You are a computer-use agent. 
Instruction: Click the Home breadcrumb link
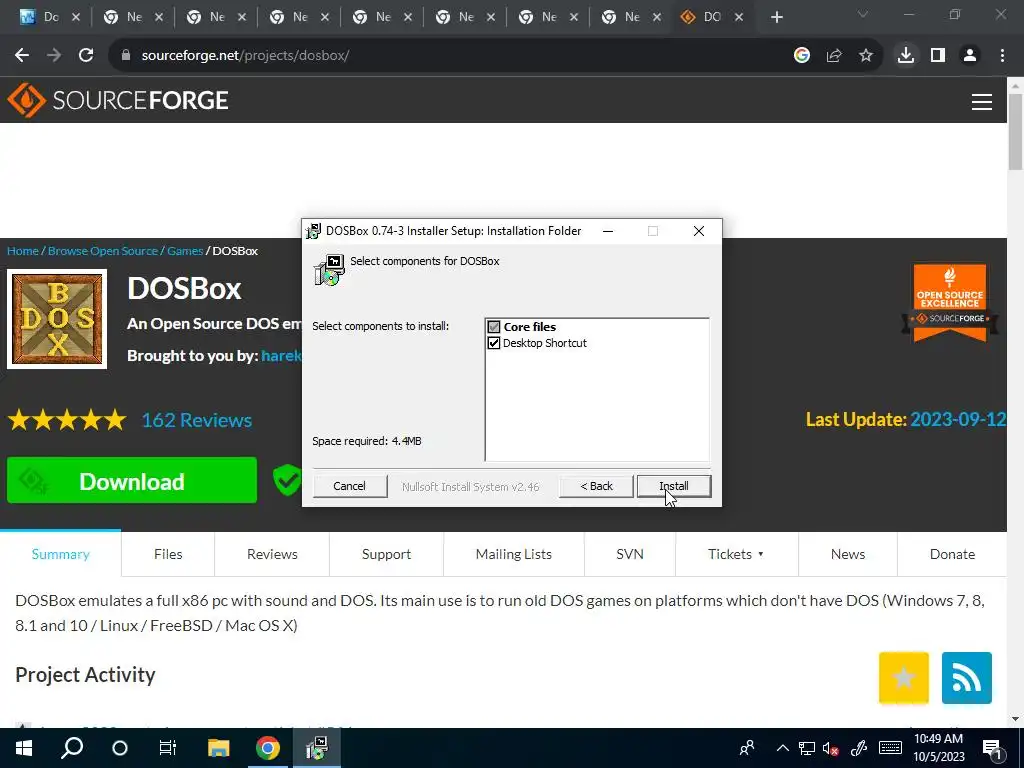pos(23,251)
